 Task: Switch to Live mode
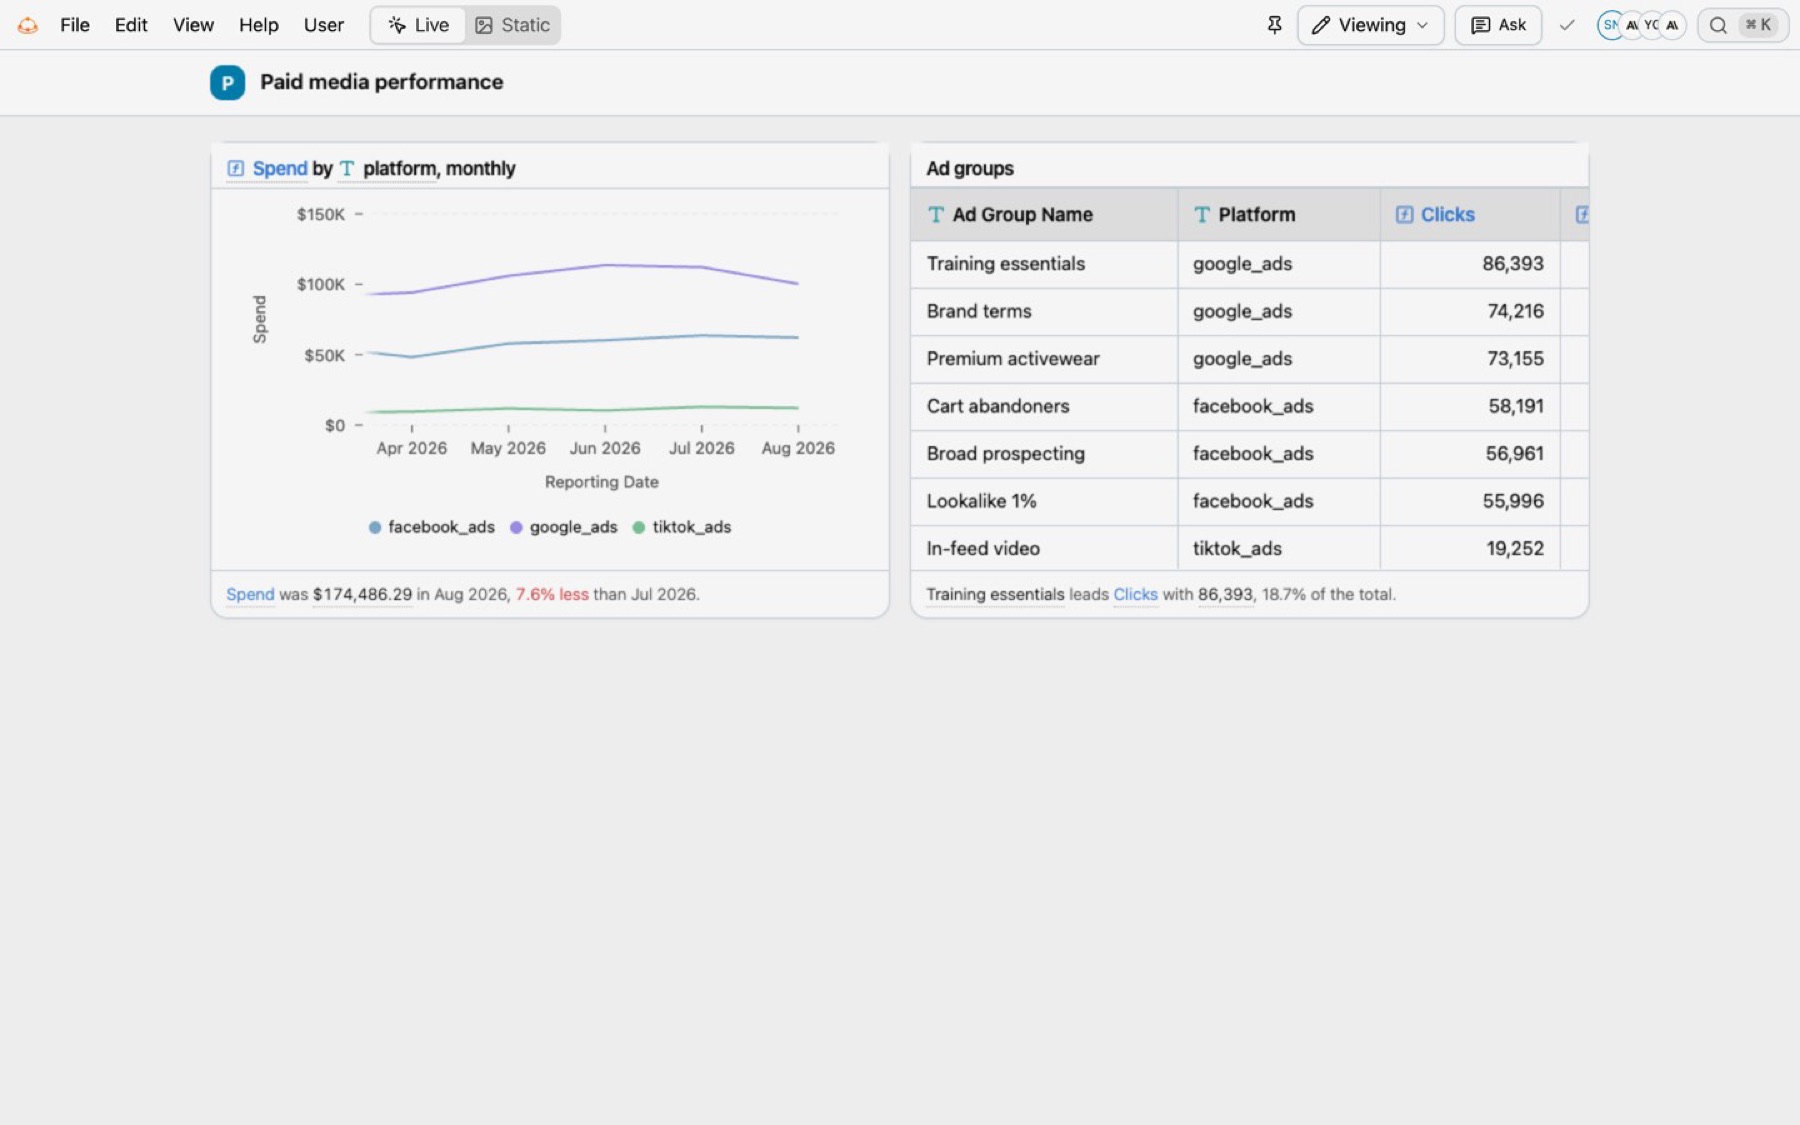click(x=418, y=25)
